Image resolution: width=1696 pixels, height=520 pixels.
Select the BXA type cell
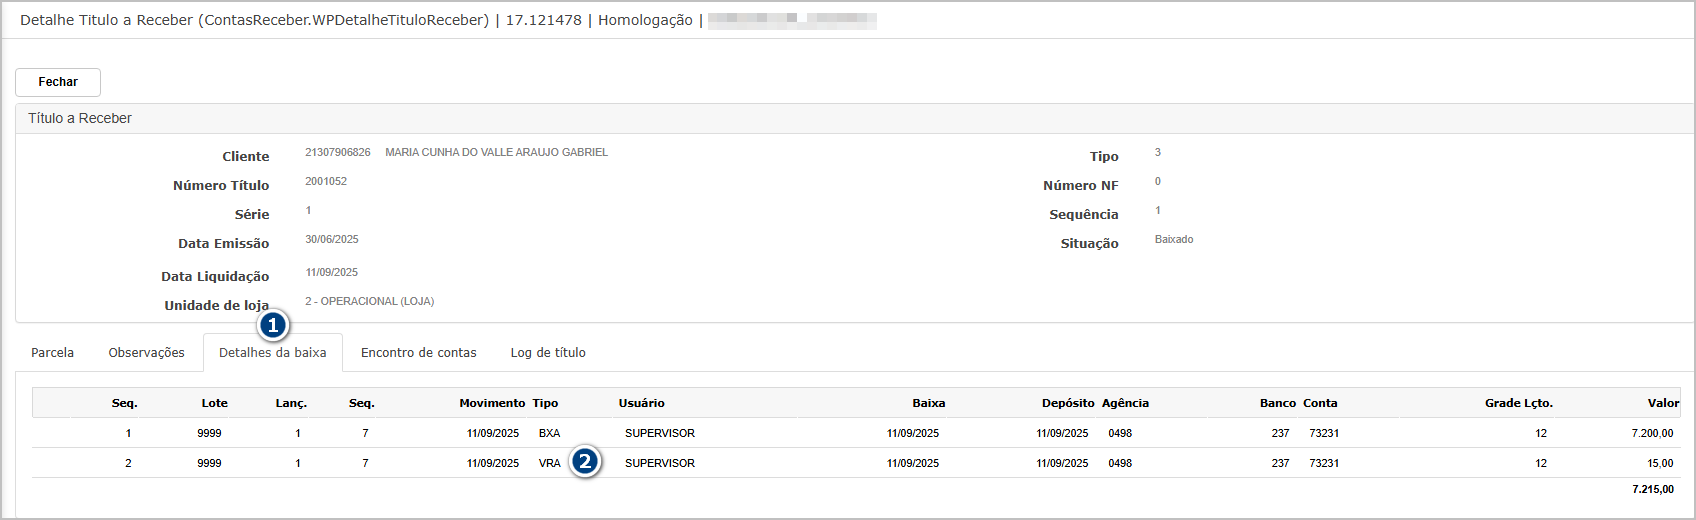[549, 433]
